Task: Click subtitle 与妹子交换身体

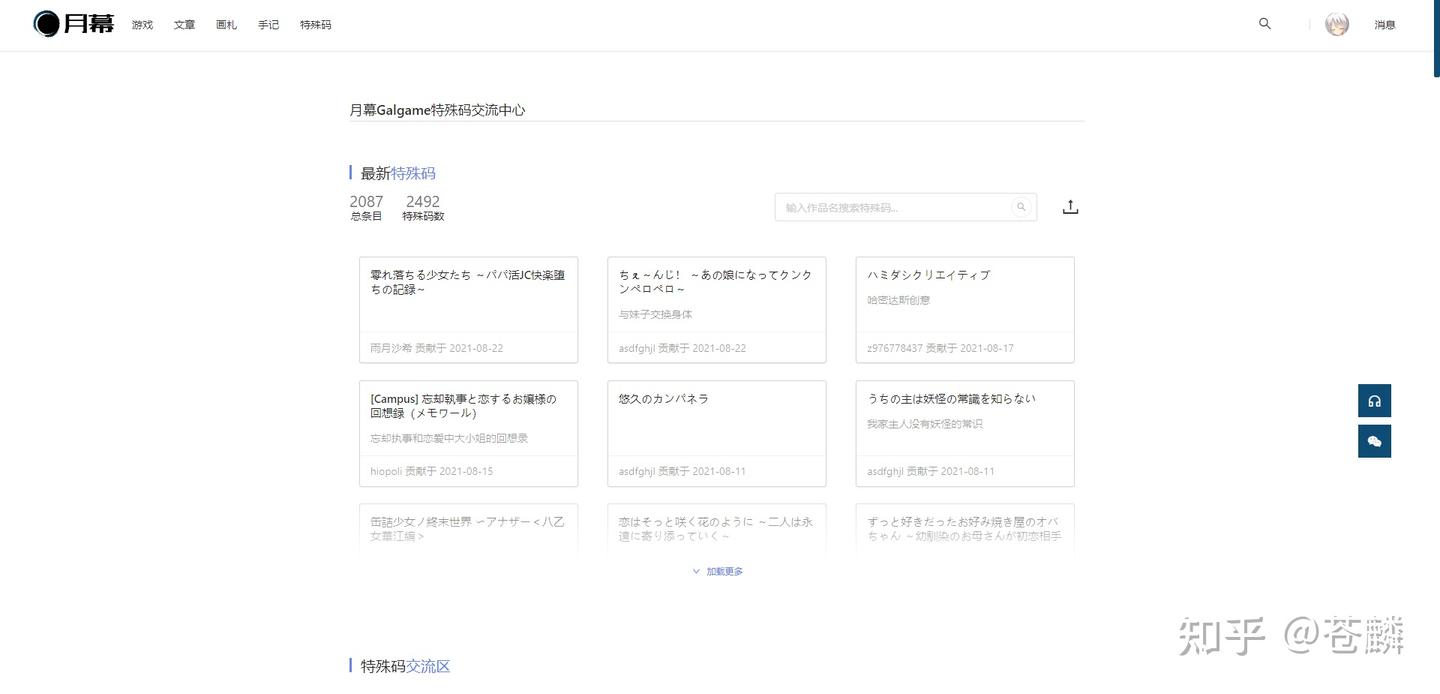Action: point(655,314)
